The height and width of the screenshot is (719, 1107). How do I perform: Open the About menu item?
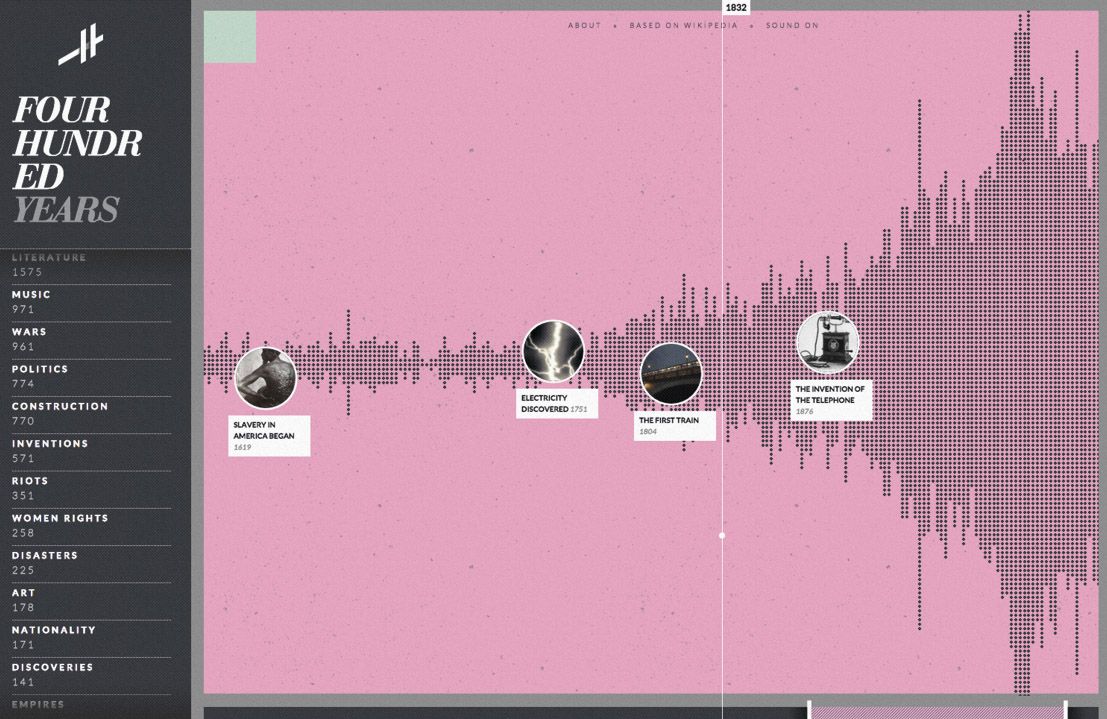[586, 25]
